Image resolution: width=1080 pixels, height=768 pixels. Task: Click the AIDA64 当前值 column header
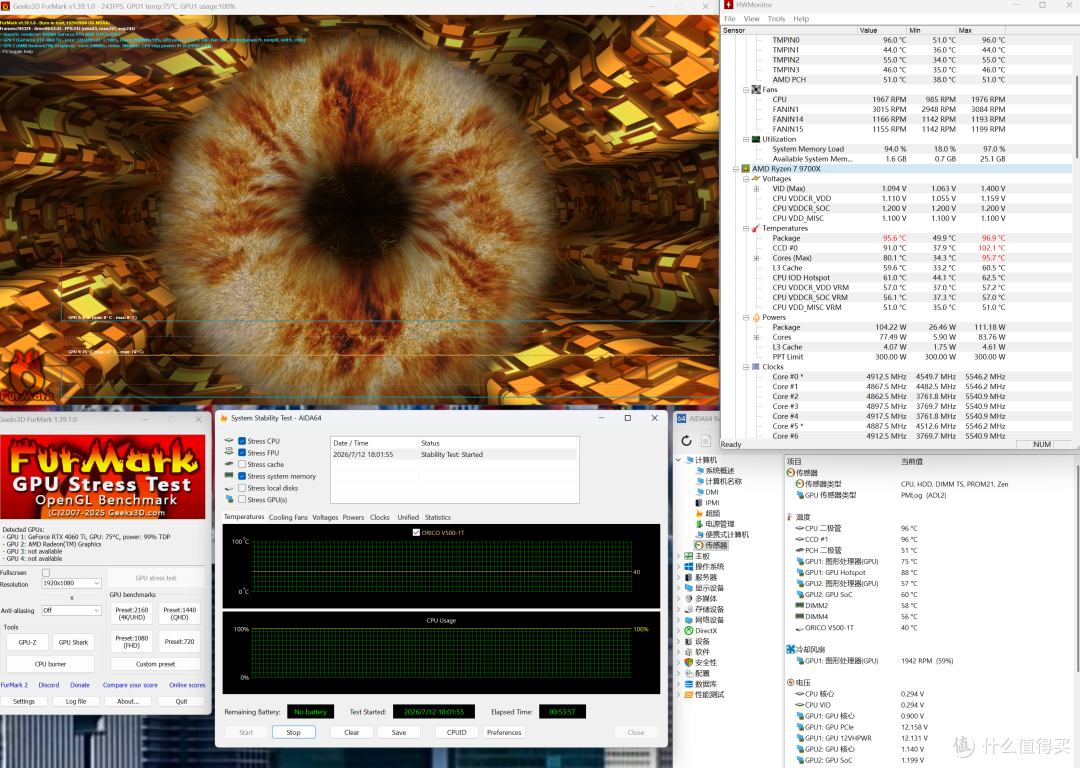click(x=911, y=461)
